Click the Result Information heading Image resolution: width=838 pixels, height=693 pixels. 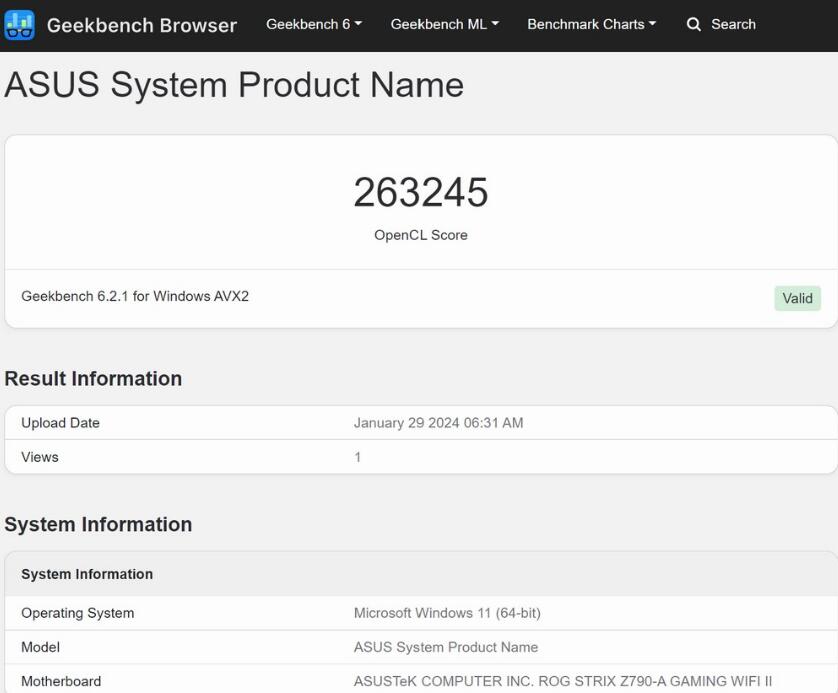[x=93, y=378]
